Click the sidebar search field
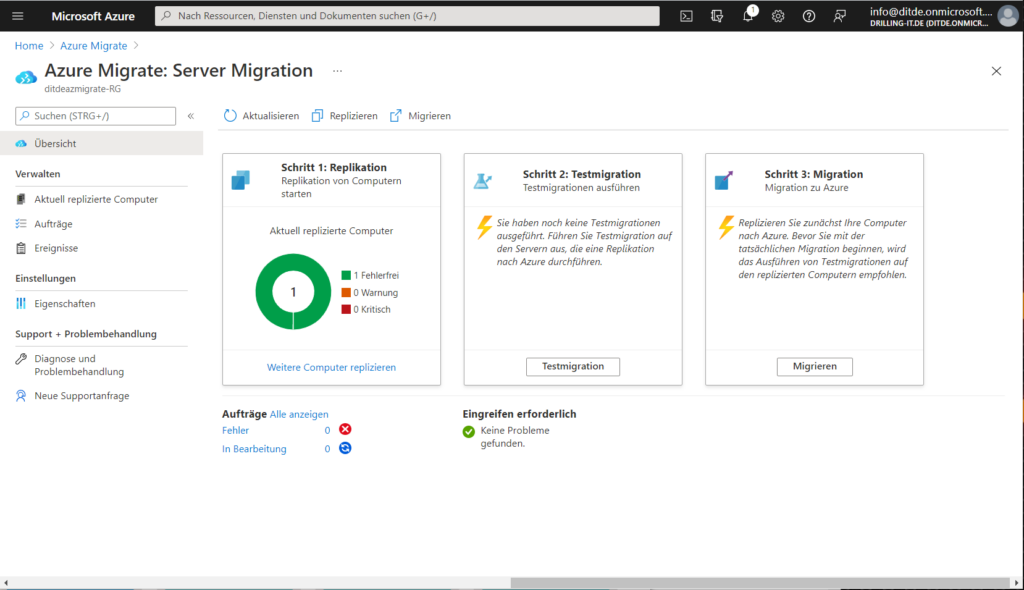Screen dimensions: 1024x590 click(x=95, y=116)
